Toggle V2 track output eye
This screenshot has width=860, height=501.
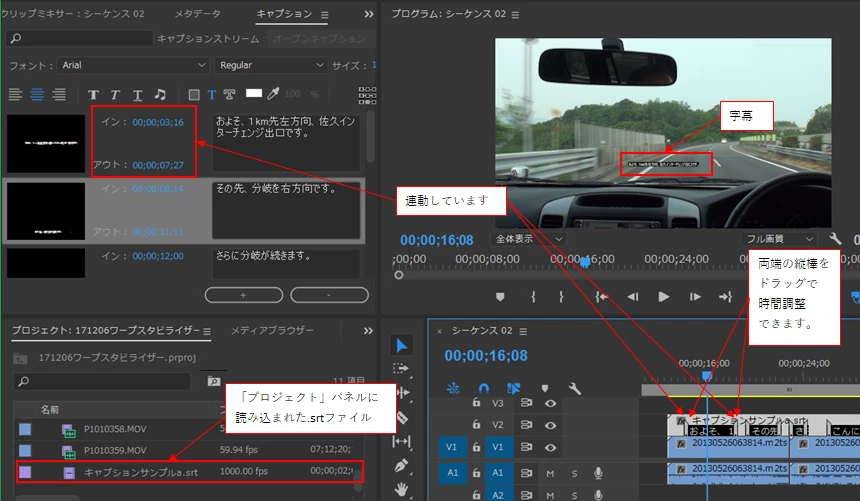pos(550,425)
